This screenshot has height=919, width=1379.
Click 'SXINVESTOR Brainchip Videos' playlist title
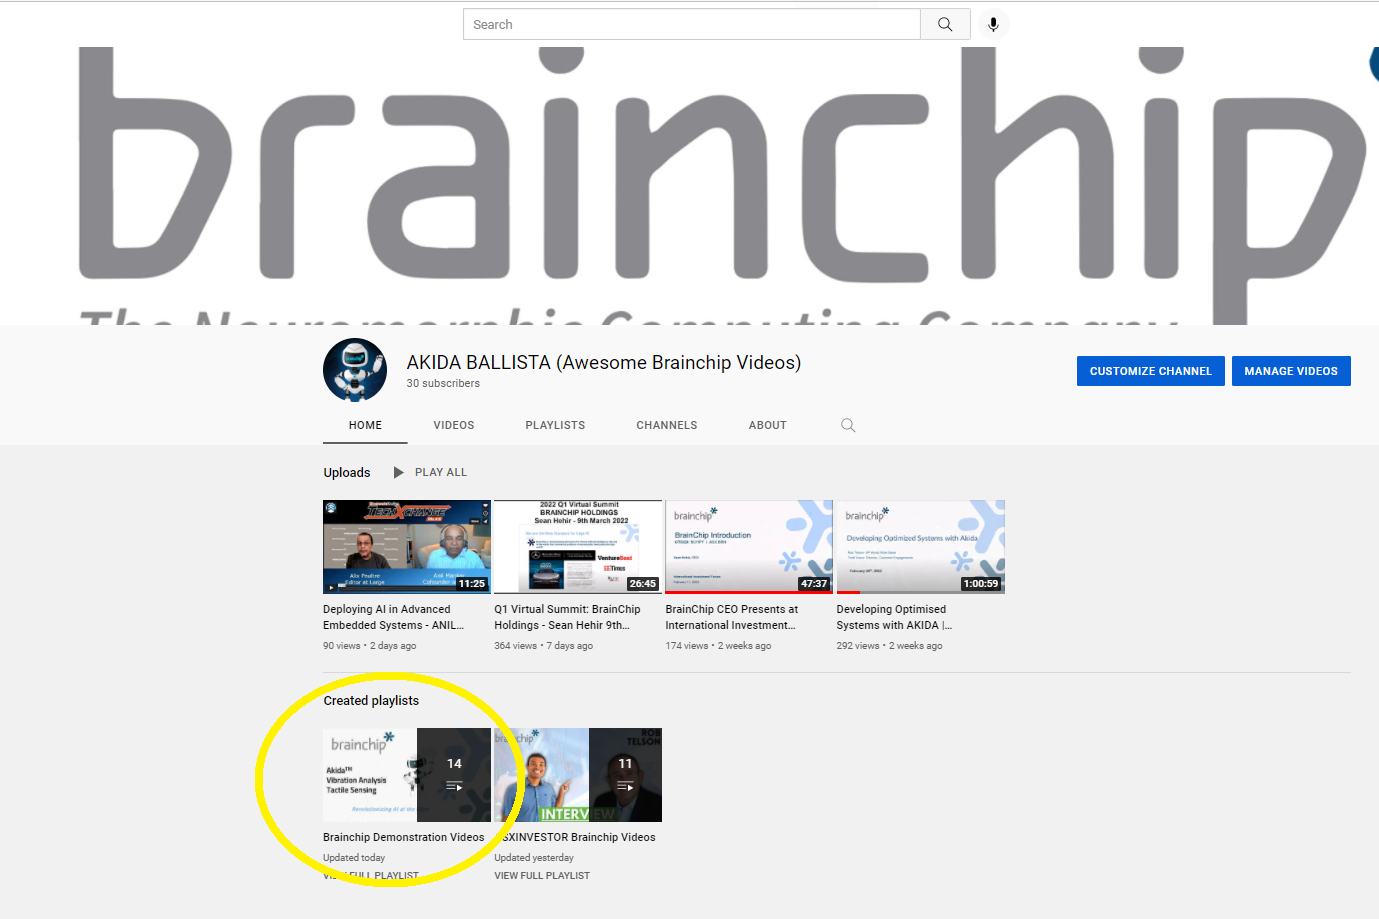point(575,837)
